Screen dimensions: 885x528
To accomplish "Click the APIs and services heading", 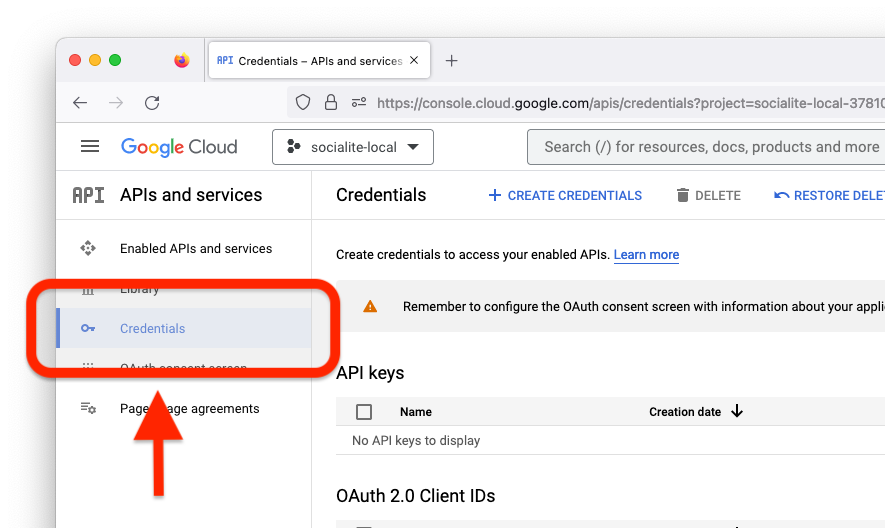I will 191,195.
